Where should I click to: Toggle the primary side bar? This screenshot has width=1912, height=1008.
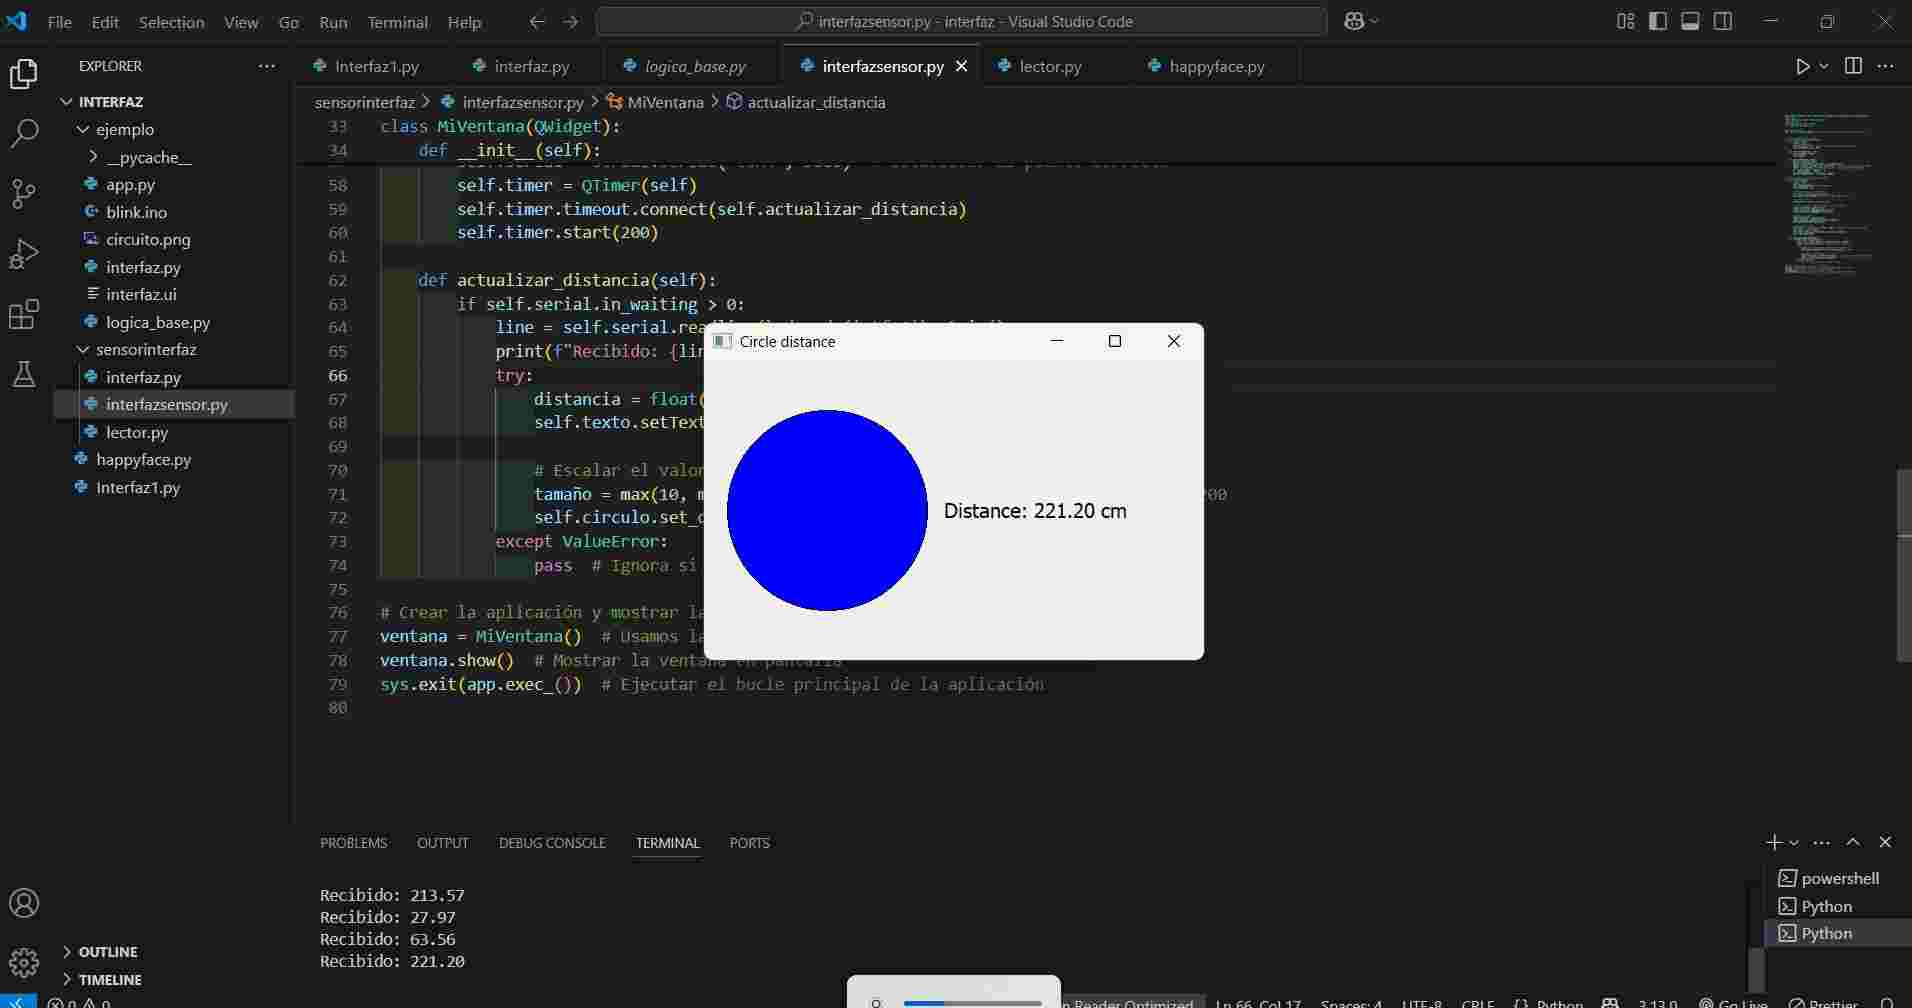pyautogui.click(x=1658, y=21)
